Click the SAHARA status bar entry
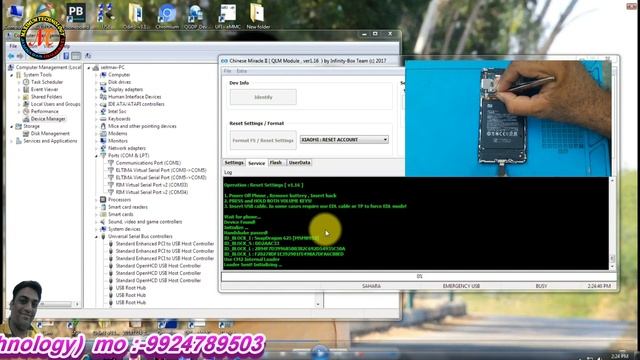The image size is (640, 360). (371, 286)
